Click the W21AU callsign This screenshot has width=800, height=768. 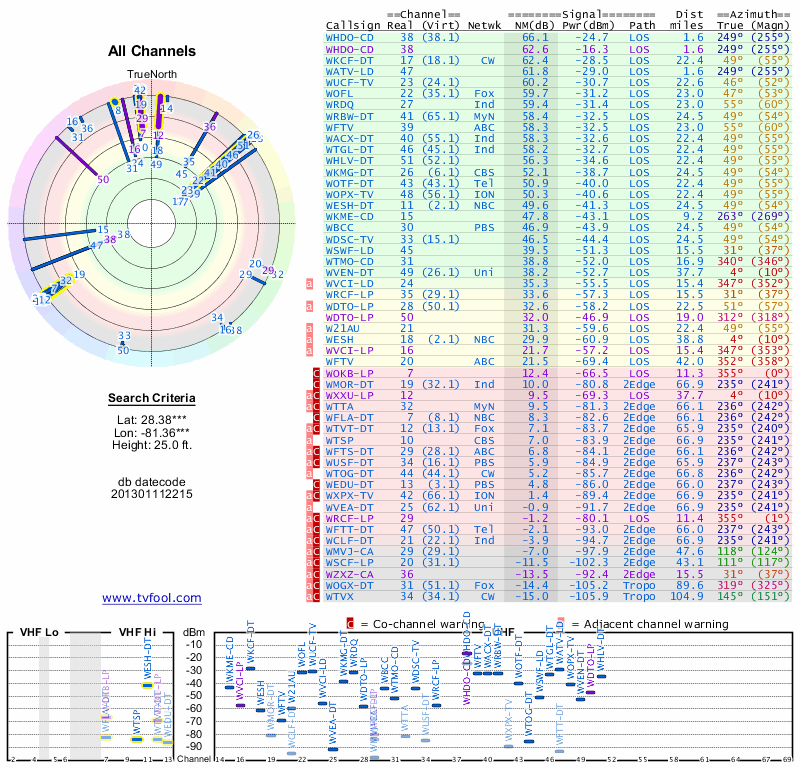(x=343, y=328)
